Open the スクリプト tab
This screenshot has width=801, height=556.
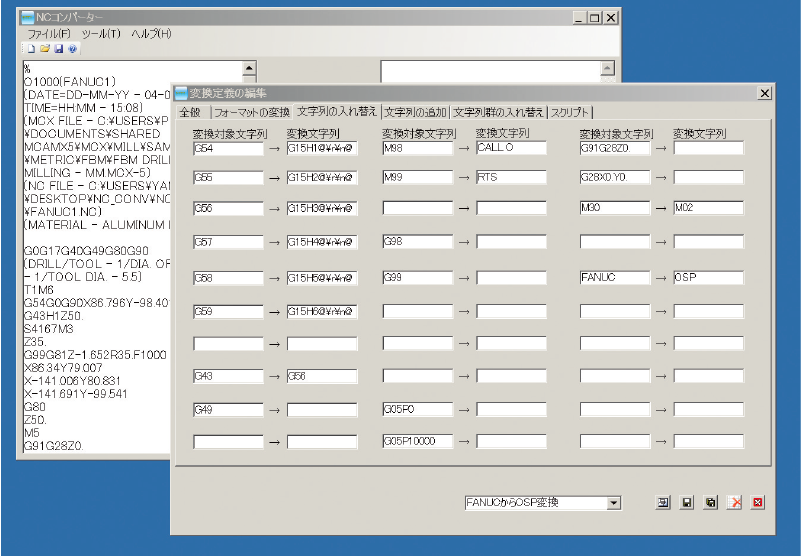[570, 112]
